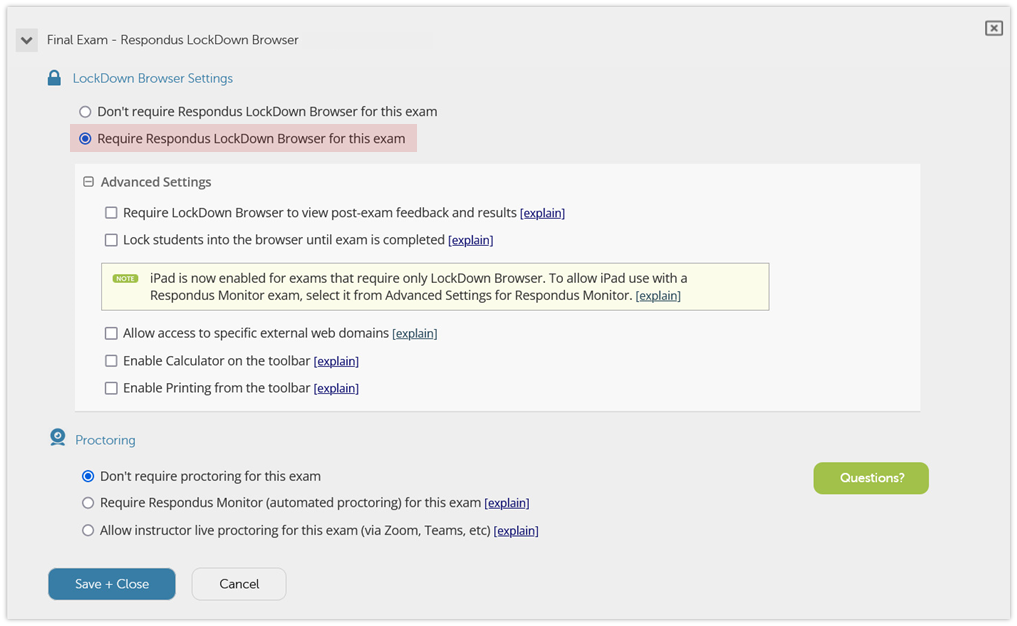Open explain link for Lock students into browser
This screenshot has width=1017, height=626.
click(x=471, y=241)
